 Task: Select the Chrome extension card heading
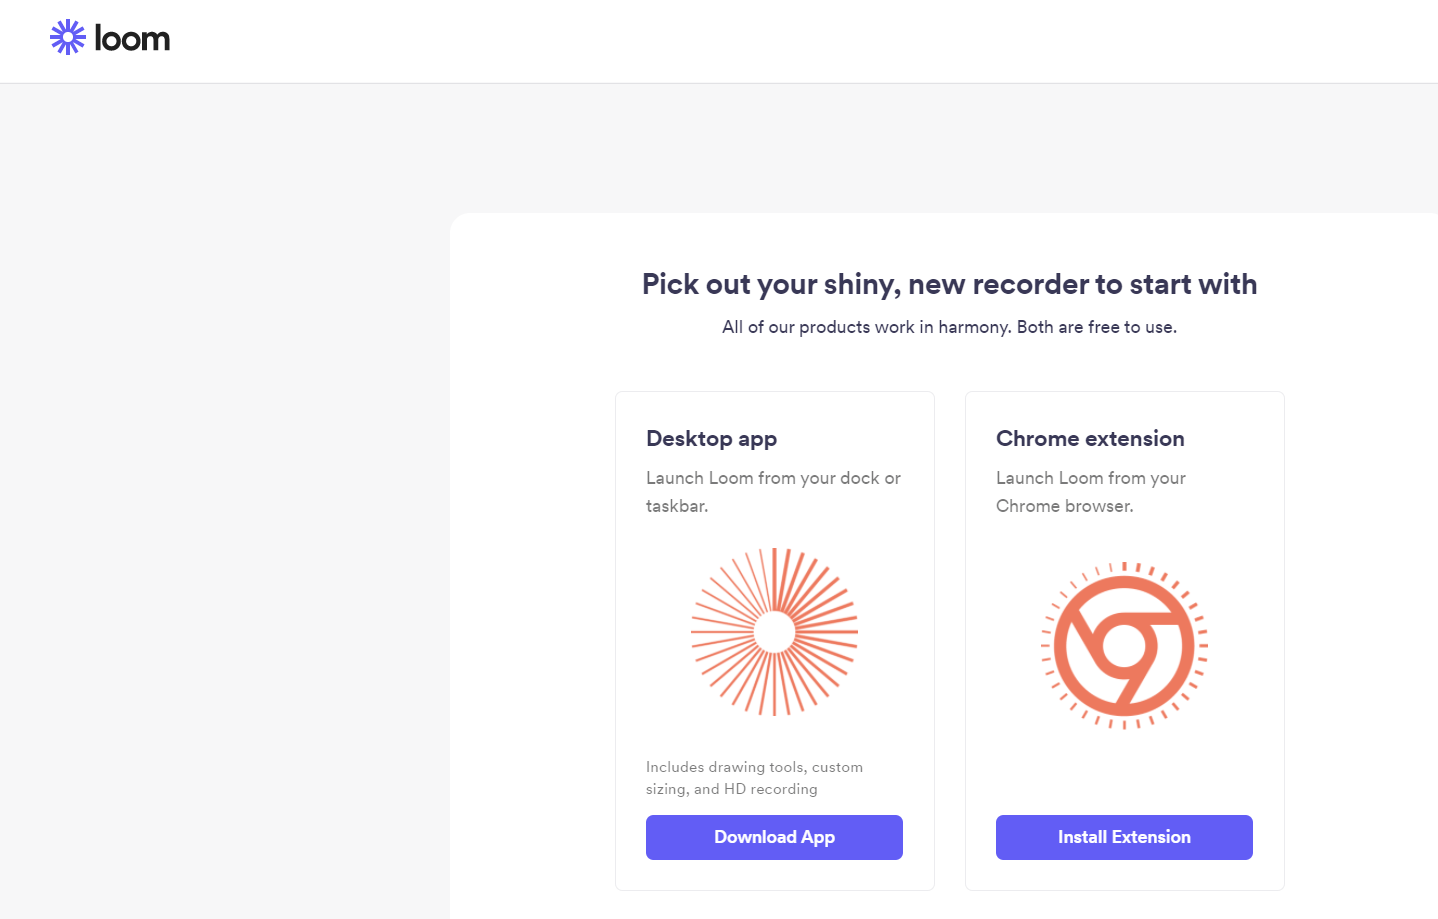[x=1090, y=439]
